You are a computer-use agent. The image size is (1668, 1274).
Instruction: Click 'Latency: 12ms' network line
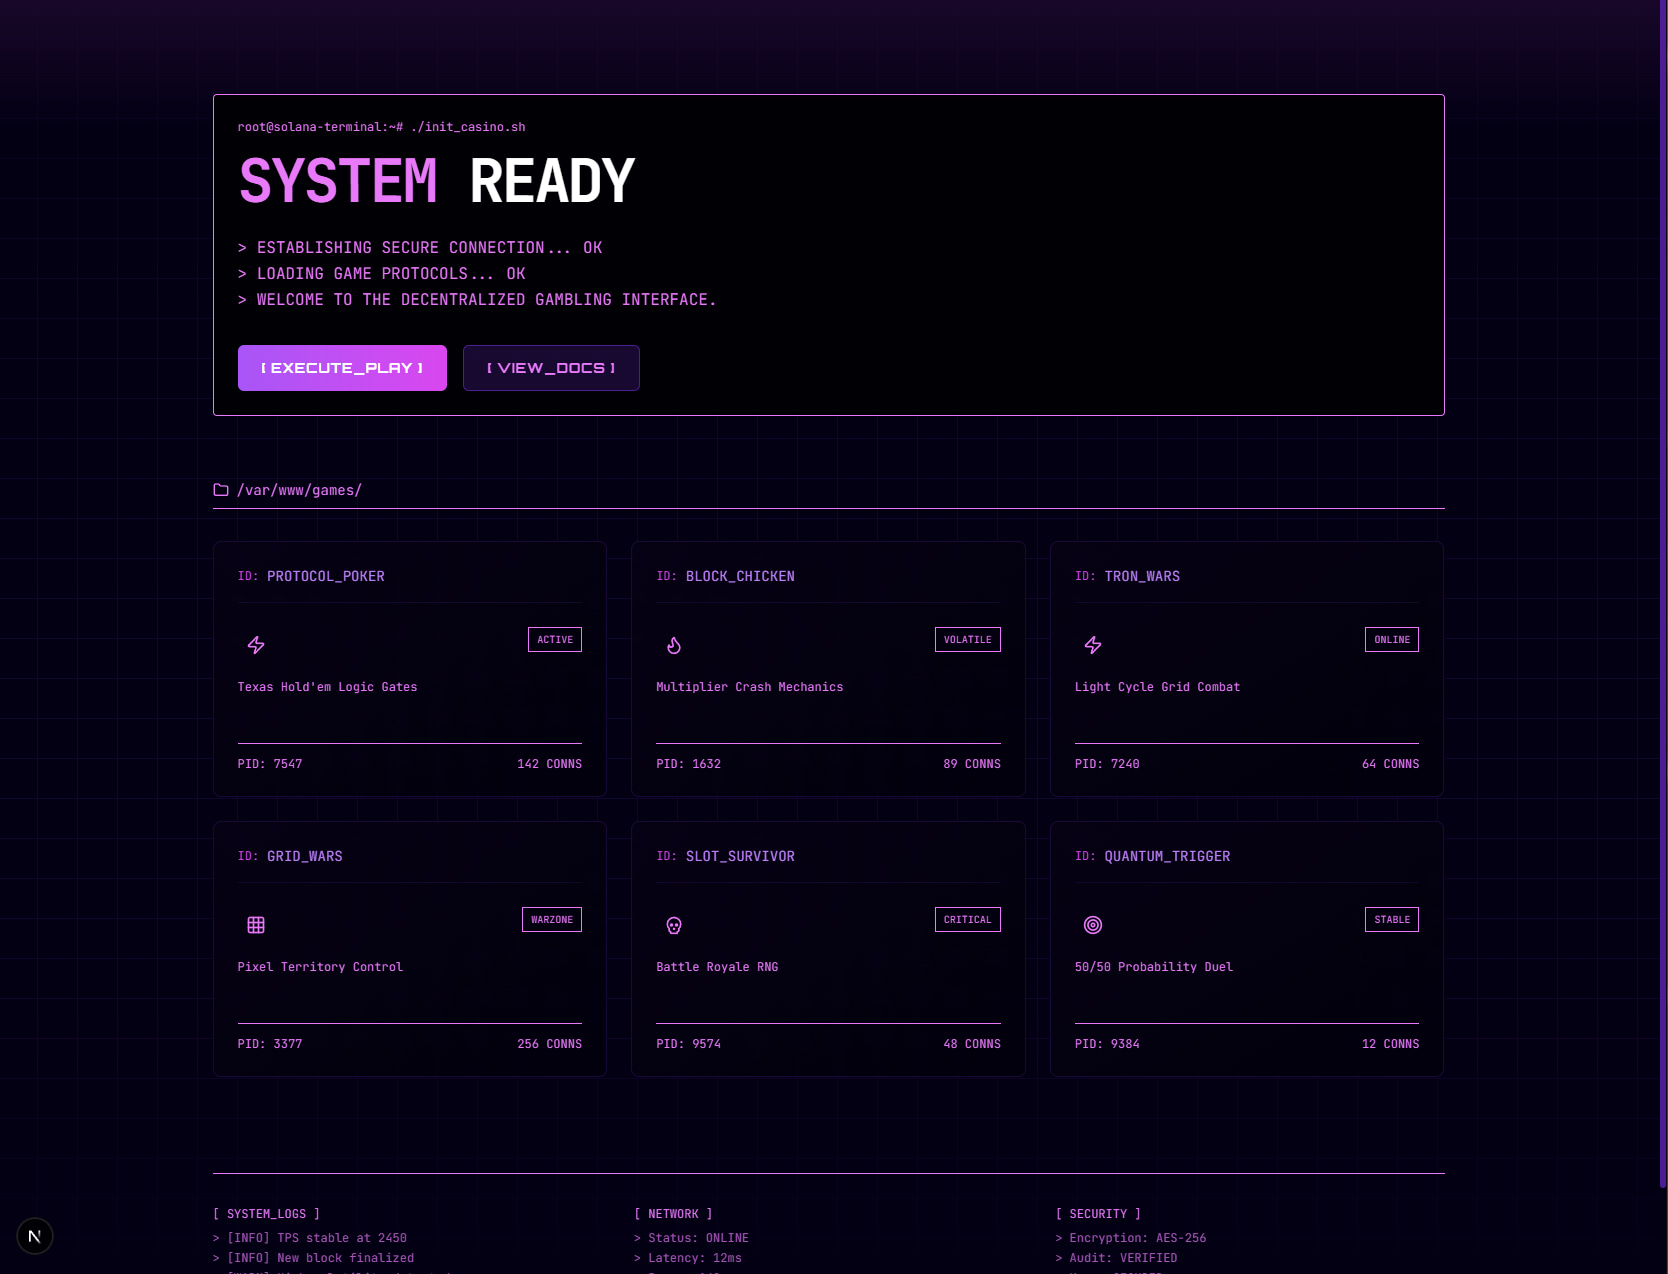(x=688, y=1258)
